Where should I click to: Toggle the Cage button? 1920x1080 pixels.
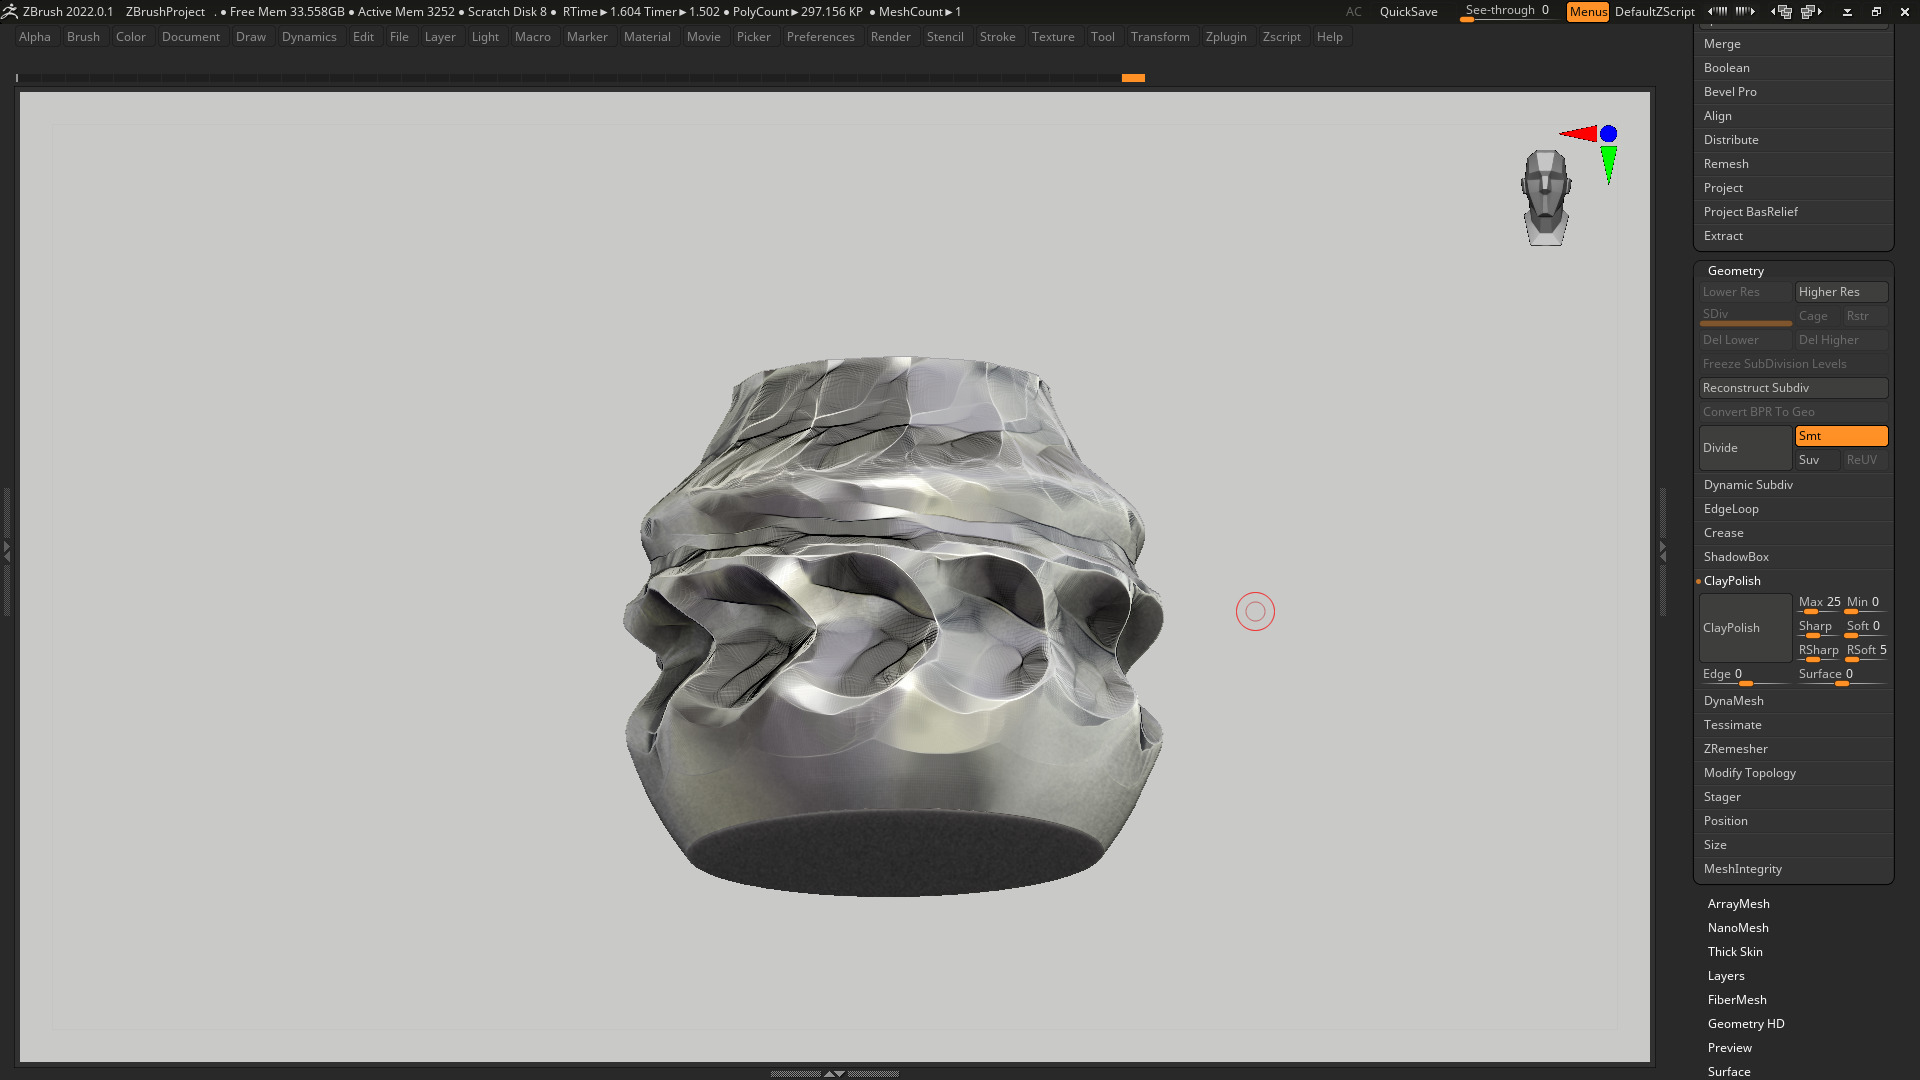tap(1817, 316)
